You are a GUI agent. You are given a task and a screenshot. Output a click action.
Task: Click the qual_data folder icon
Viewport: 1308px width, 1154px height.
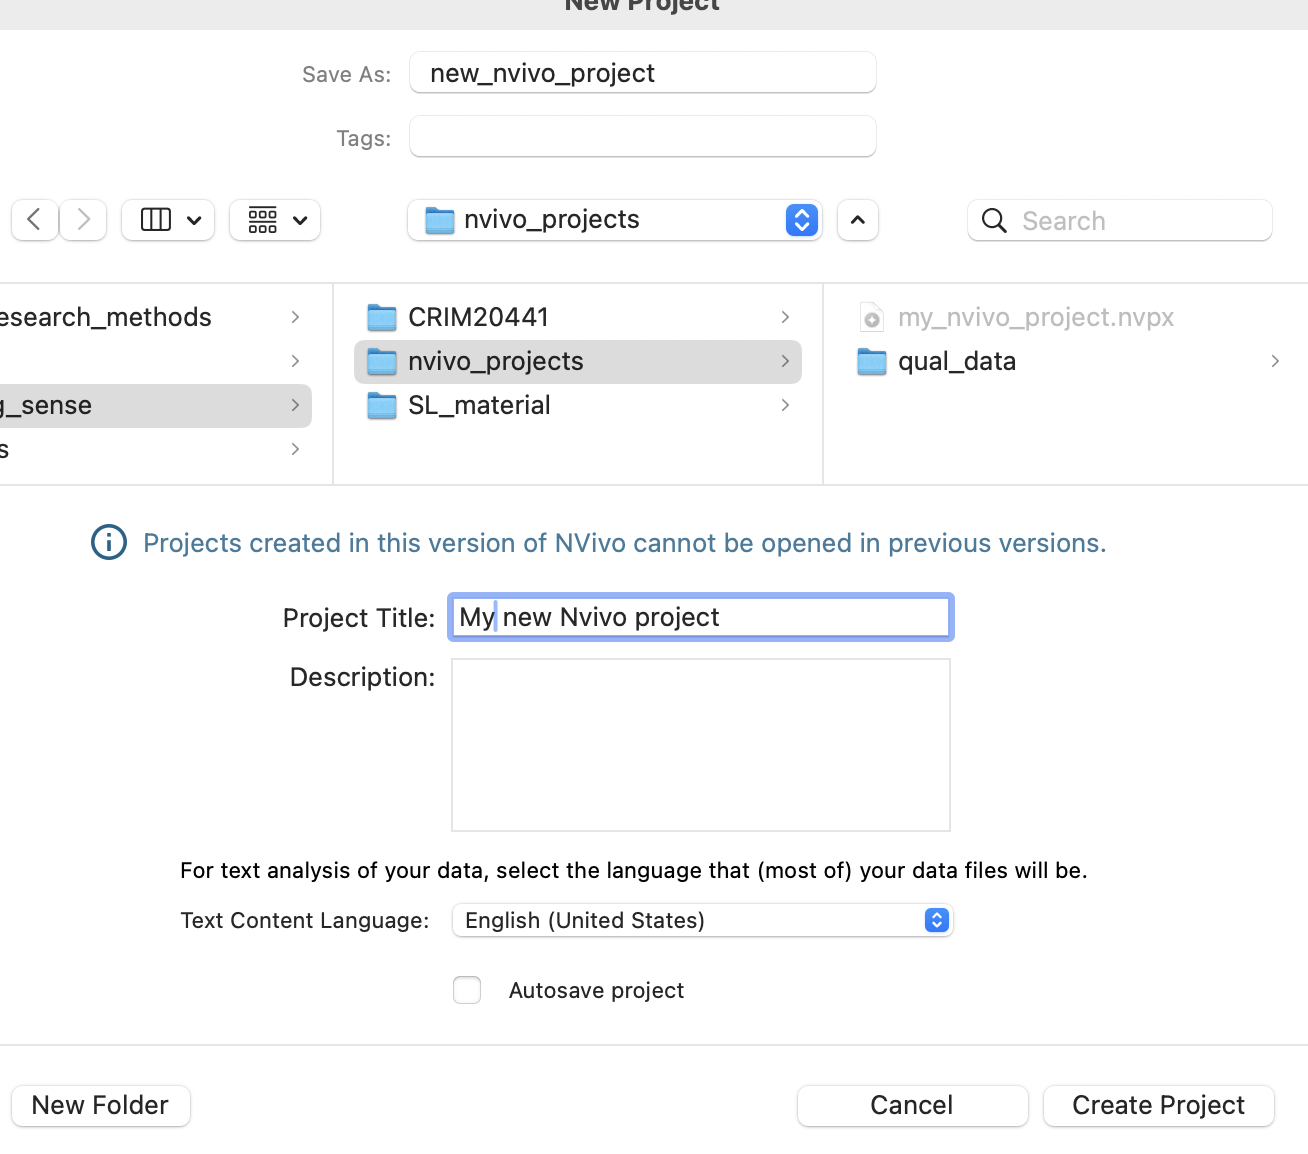coord(872,362)
